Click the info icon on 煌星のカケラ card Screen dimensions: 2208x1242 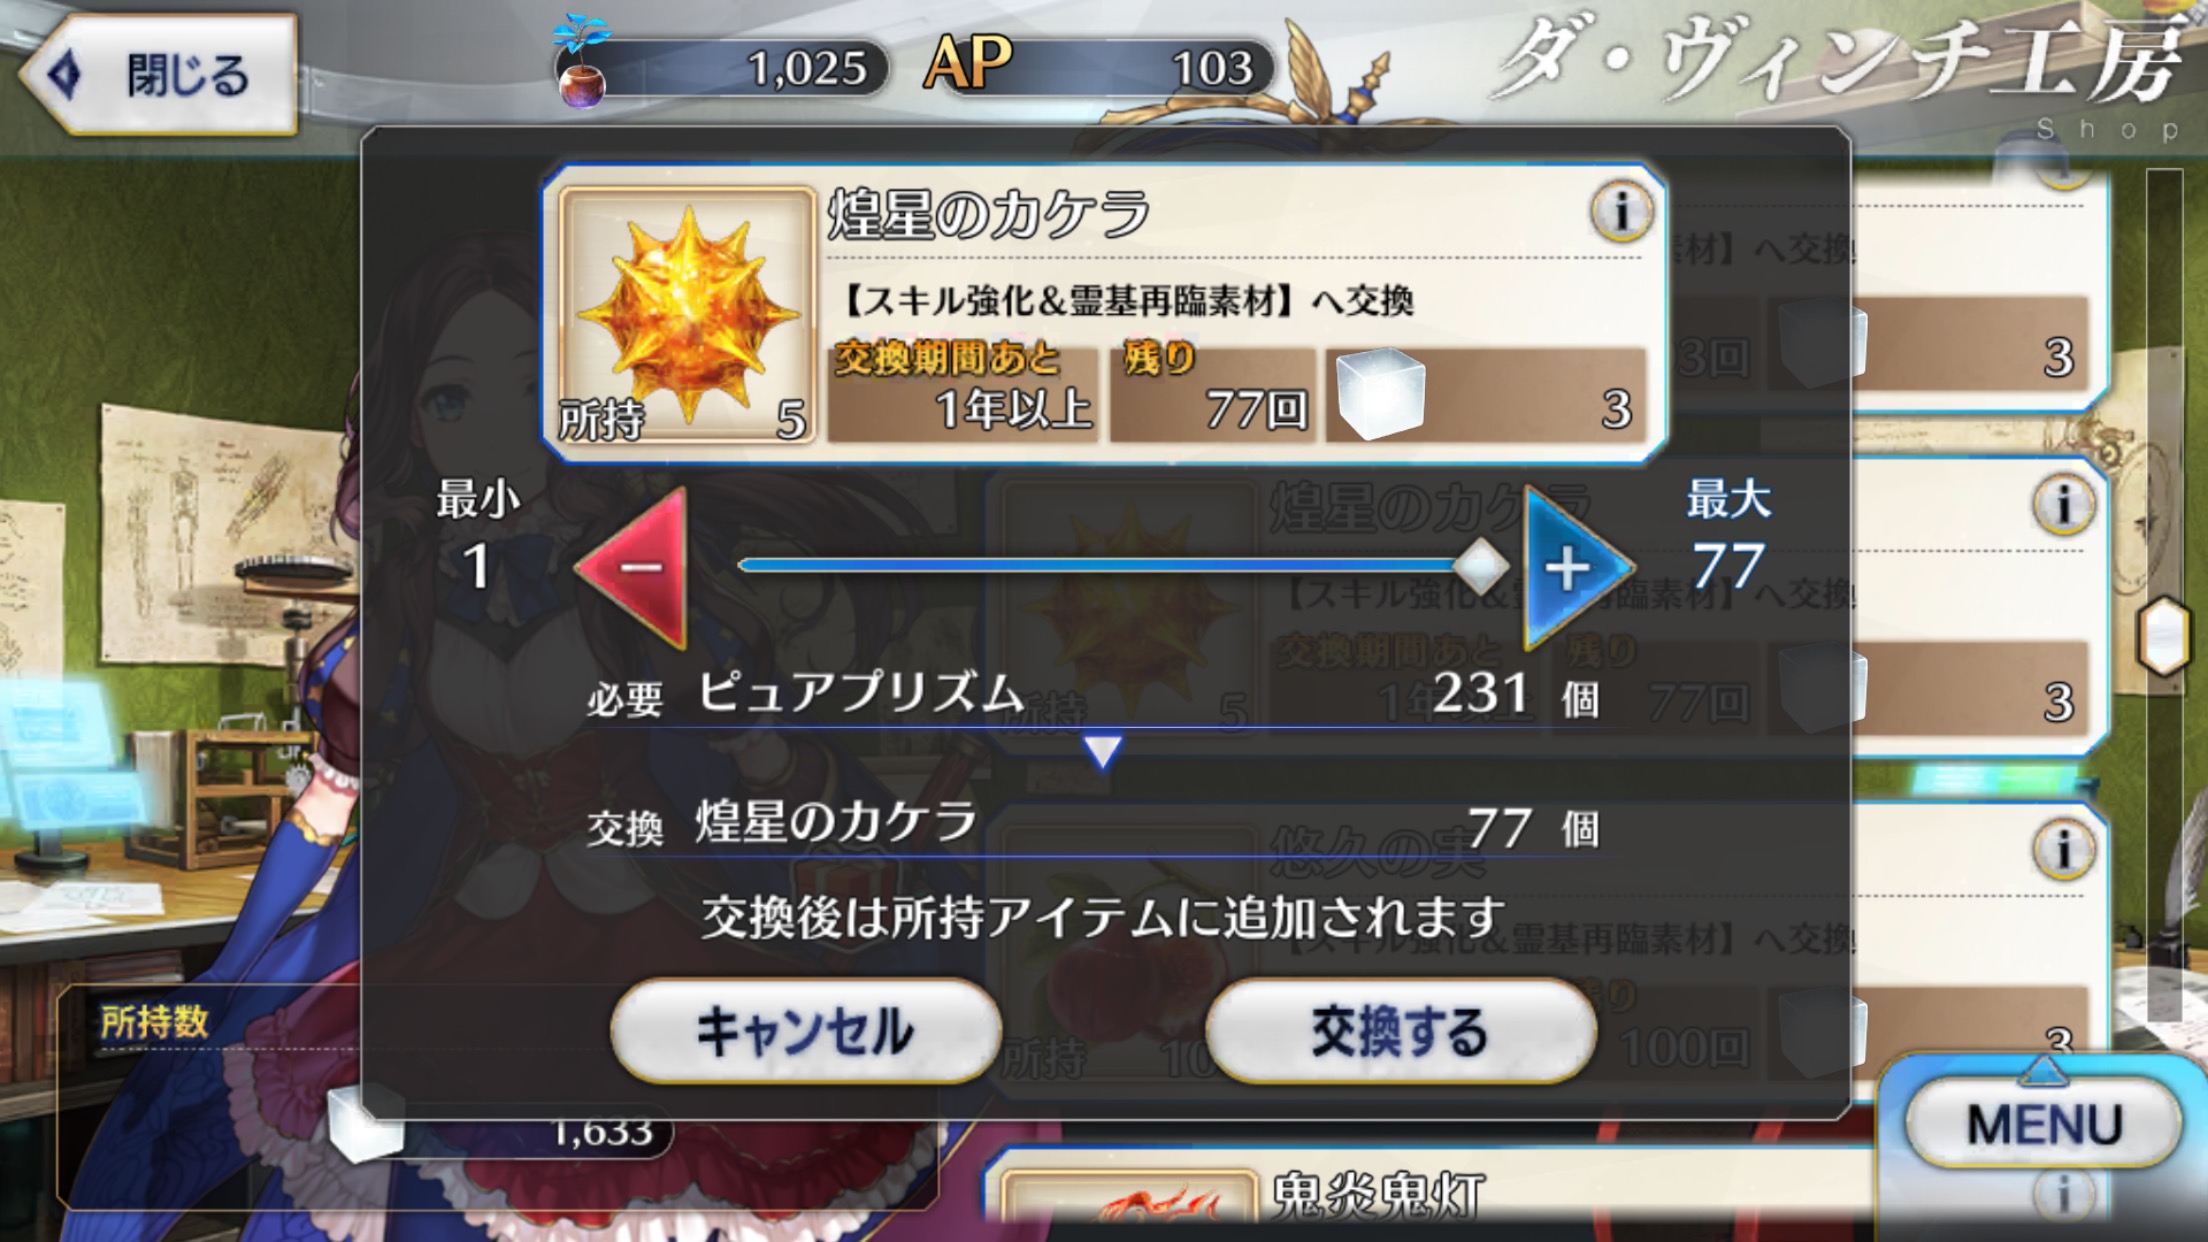pyautogui.click(x=1621, y=211)
